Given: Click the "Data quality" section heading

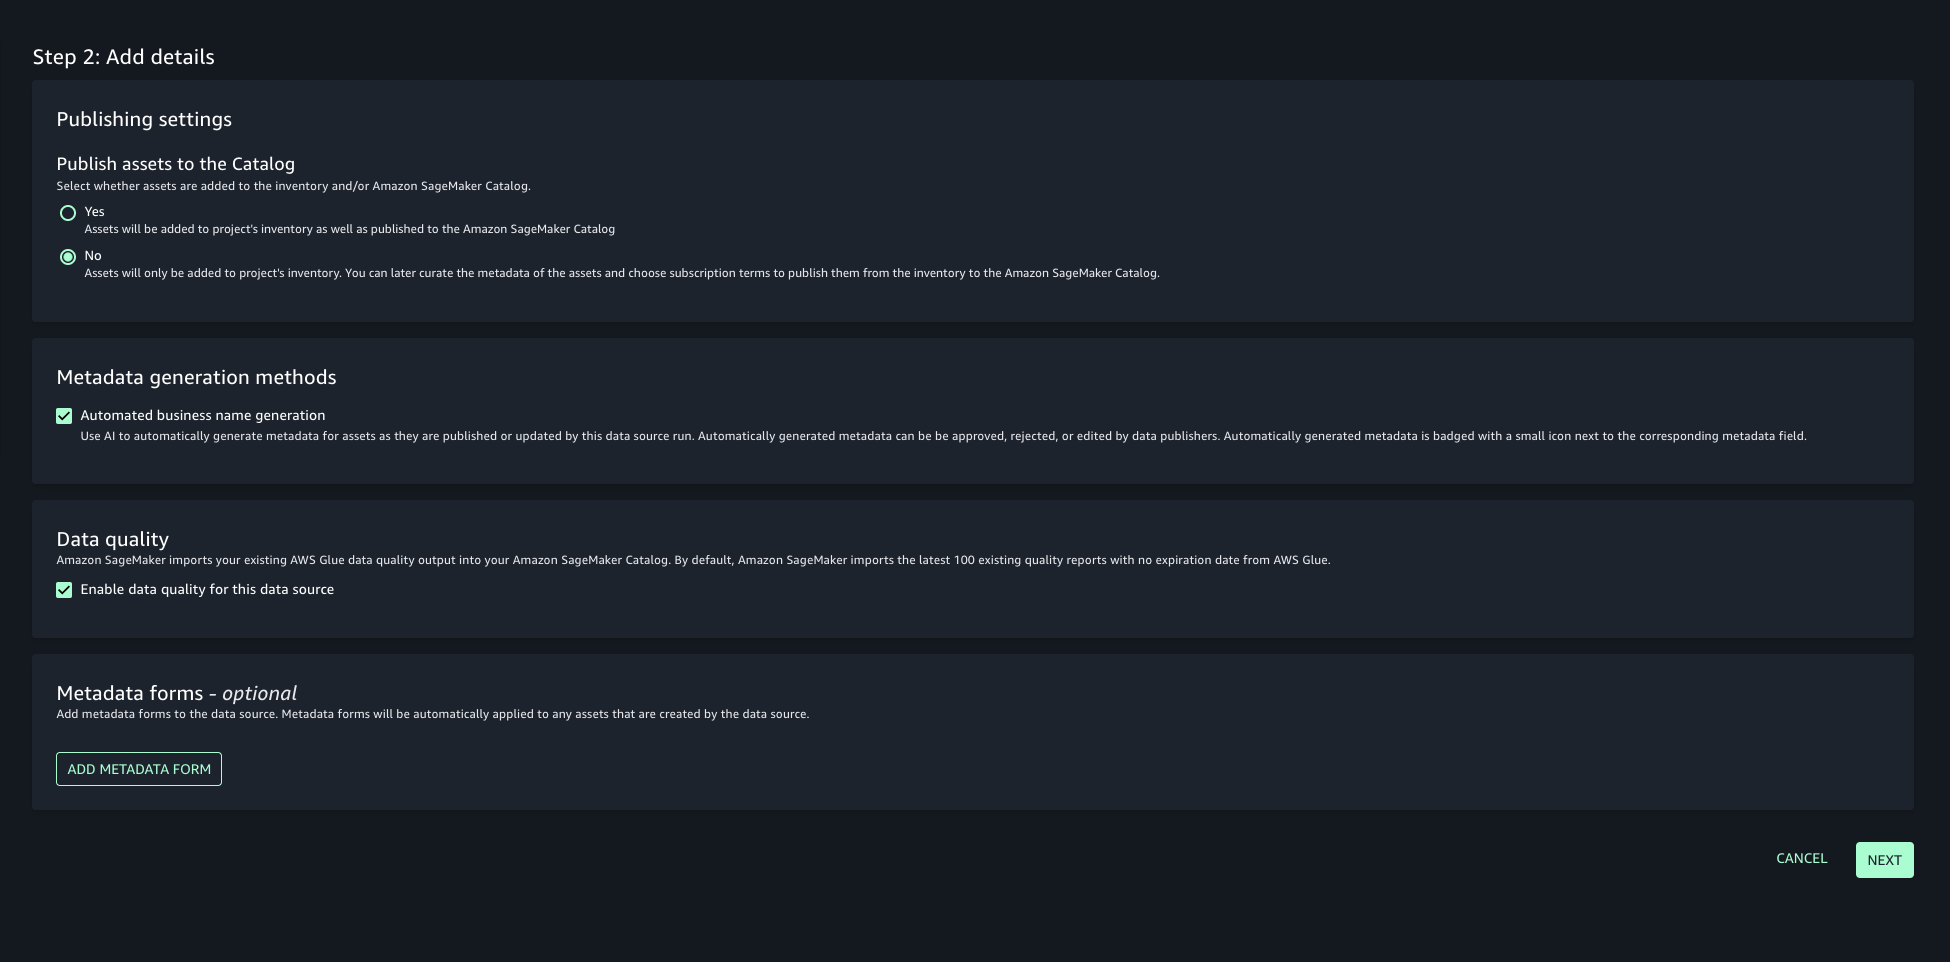Looking at the screenshot, I should [x=112, y=539].
